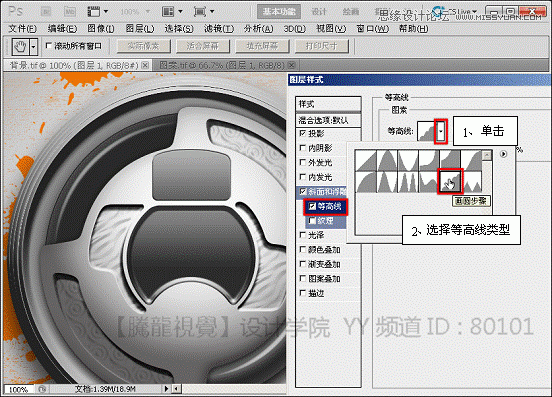Open the tool preset picker arrow

pyautogui.click(x=34, y=46)
